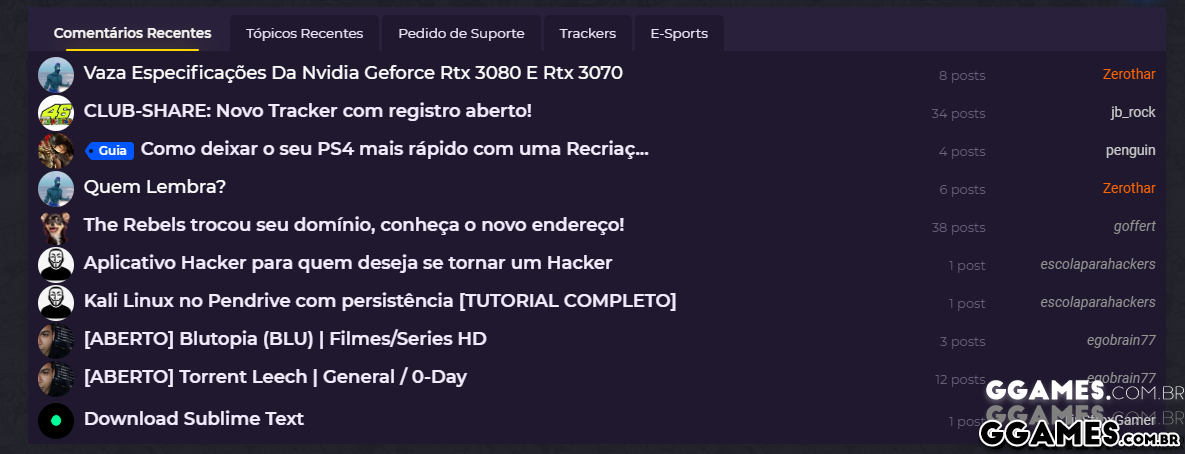Open the 'Download Sublime Text' topic
This screenshot has width=1185, height=454.
coord(194,419)
